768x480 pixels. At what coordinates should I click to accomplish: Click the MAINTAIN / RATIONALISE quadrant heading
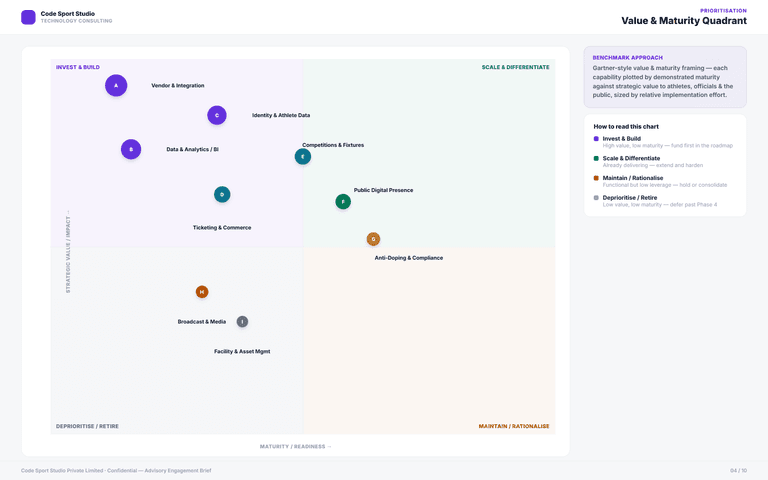pos(514,427)
